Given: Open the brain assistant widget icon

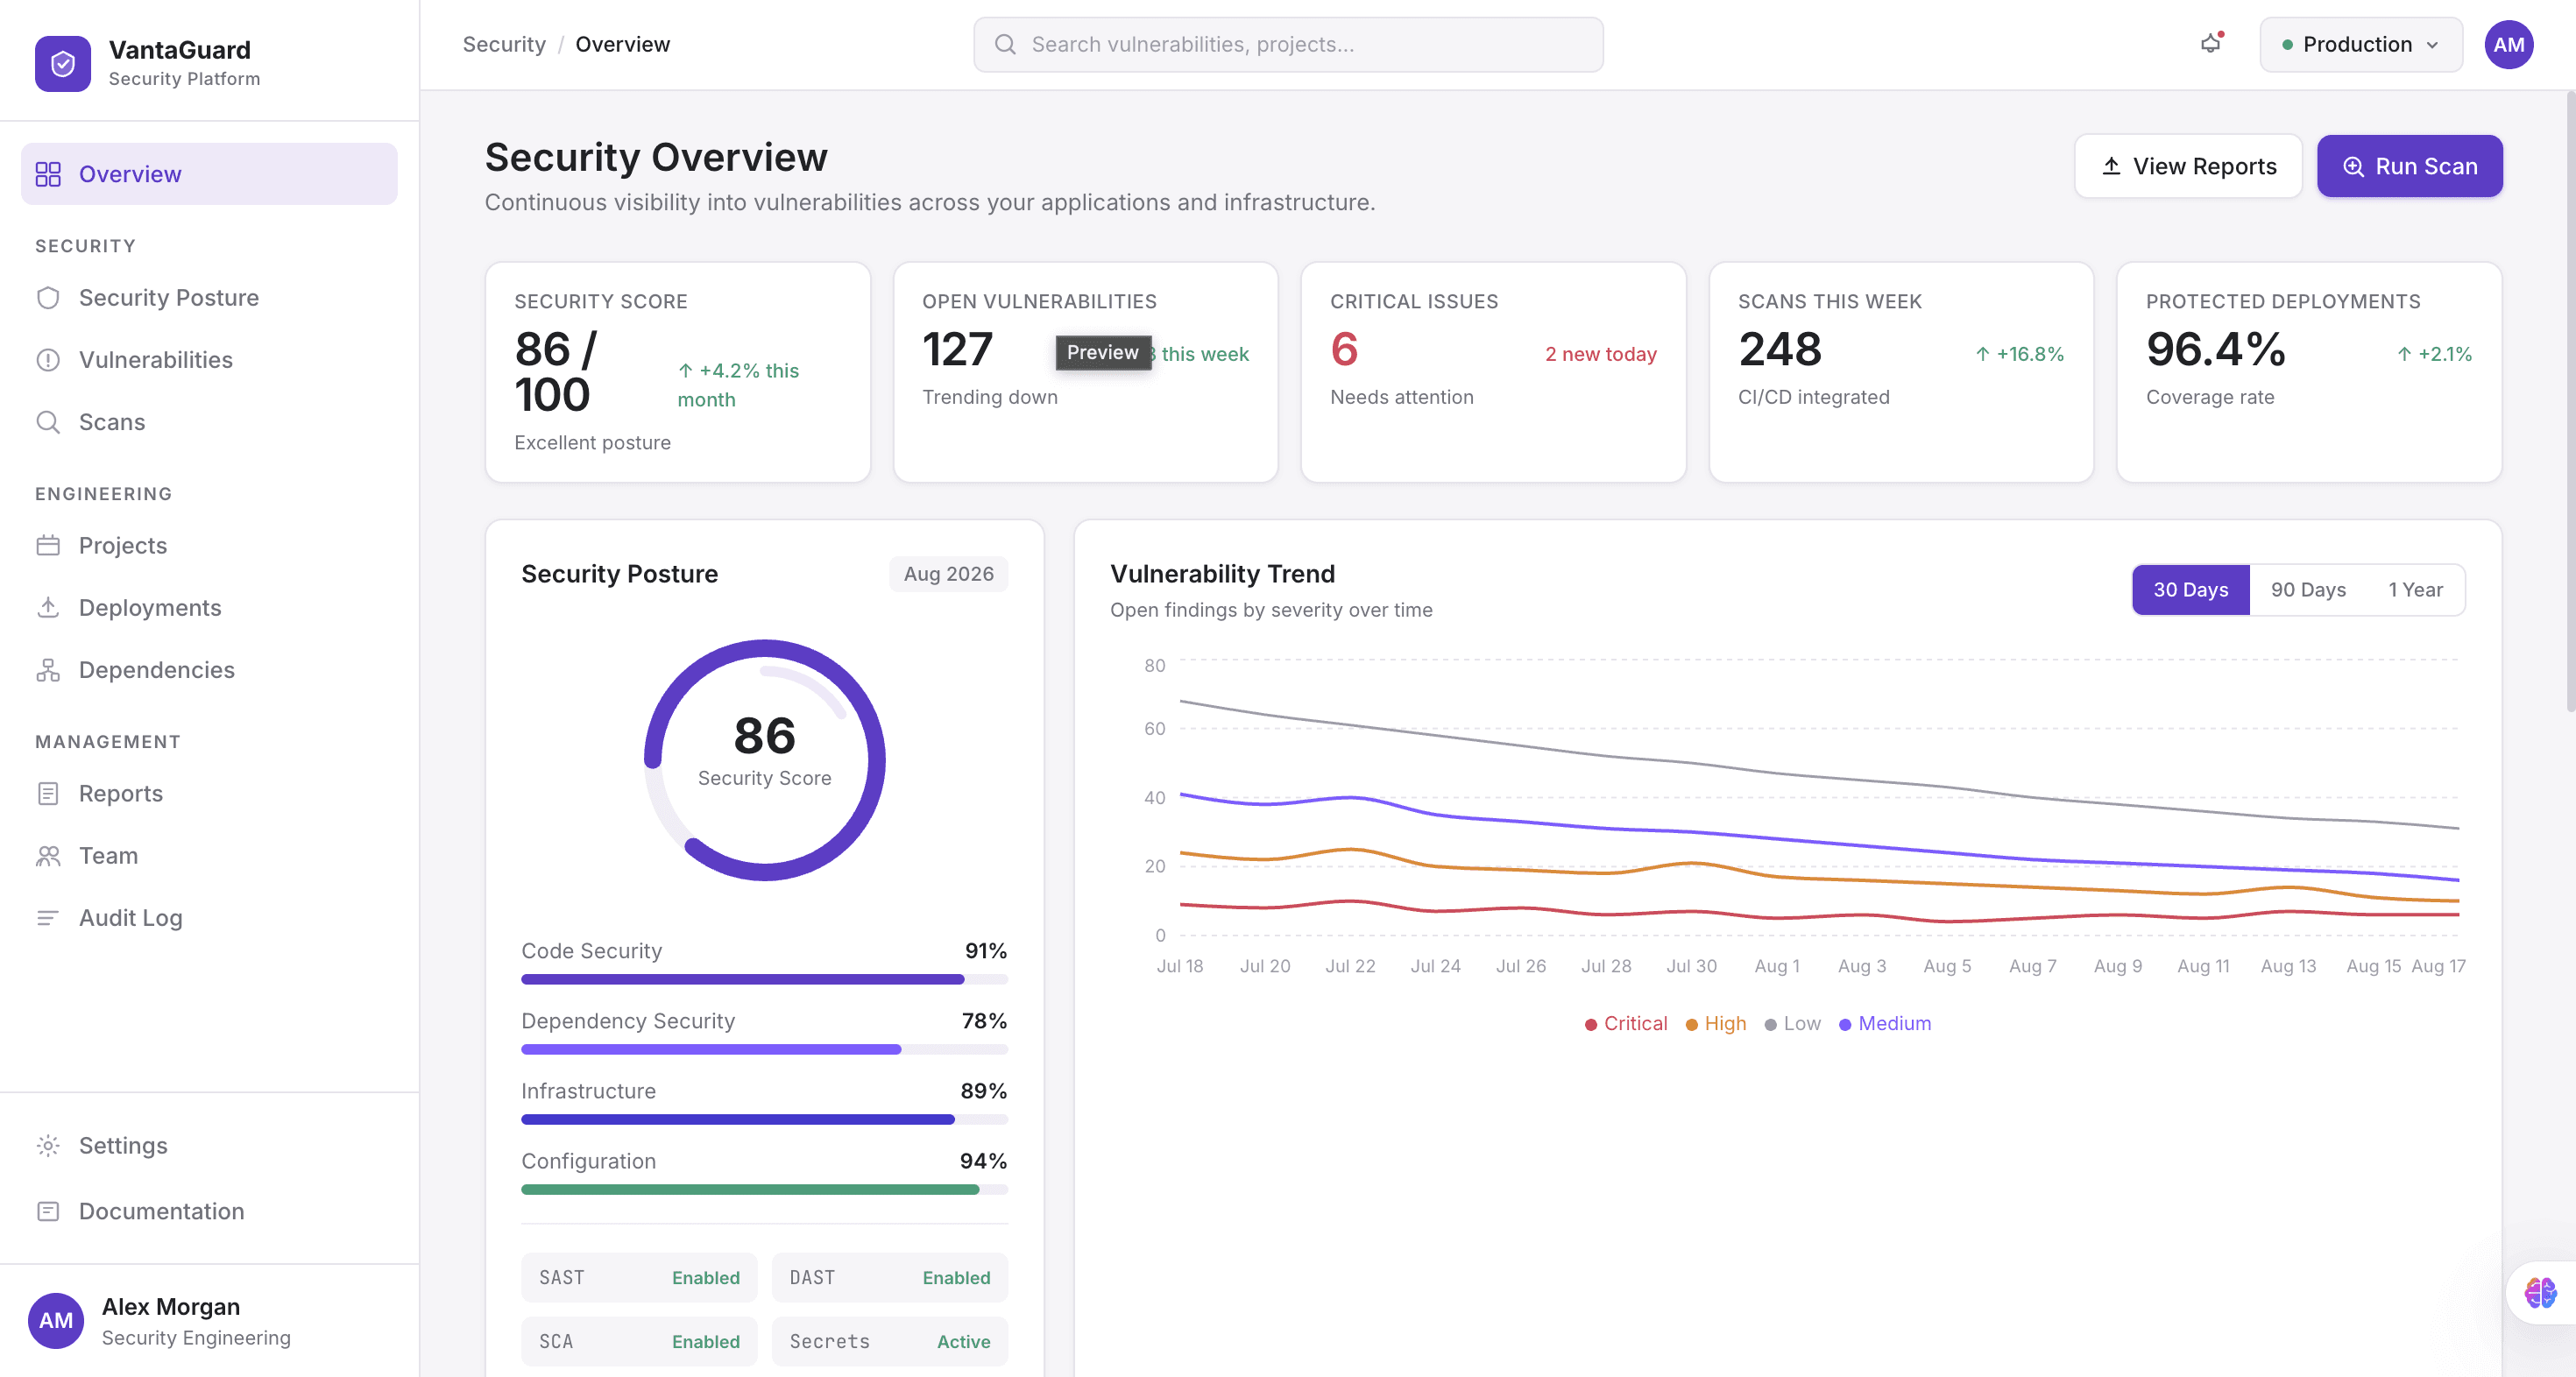Looking at the screenshot, I should (x=2541, y=1292).
